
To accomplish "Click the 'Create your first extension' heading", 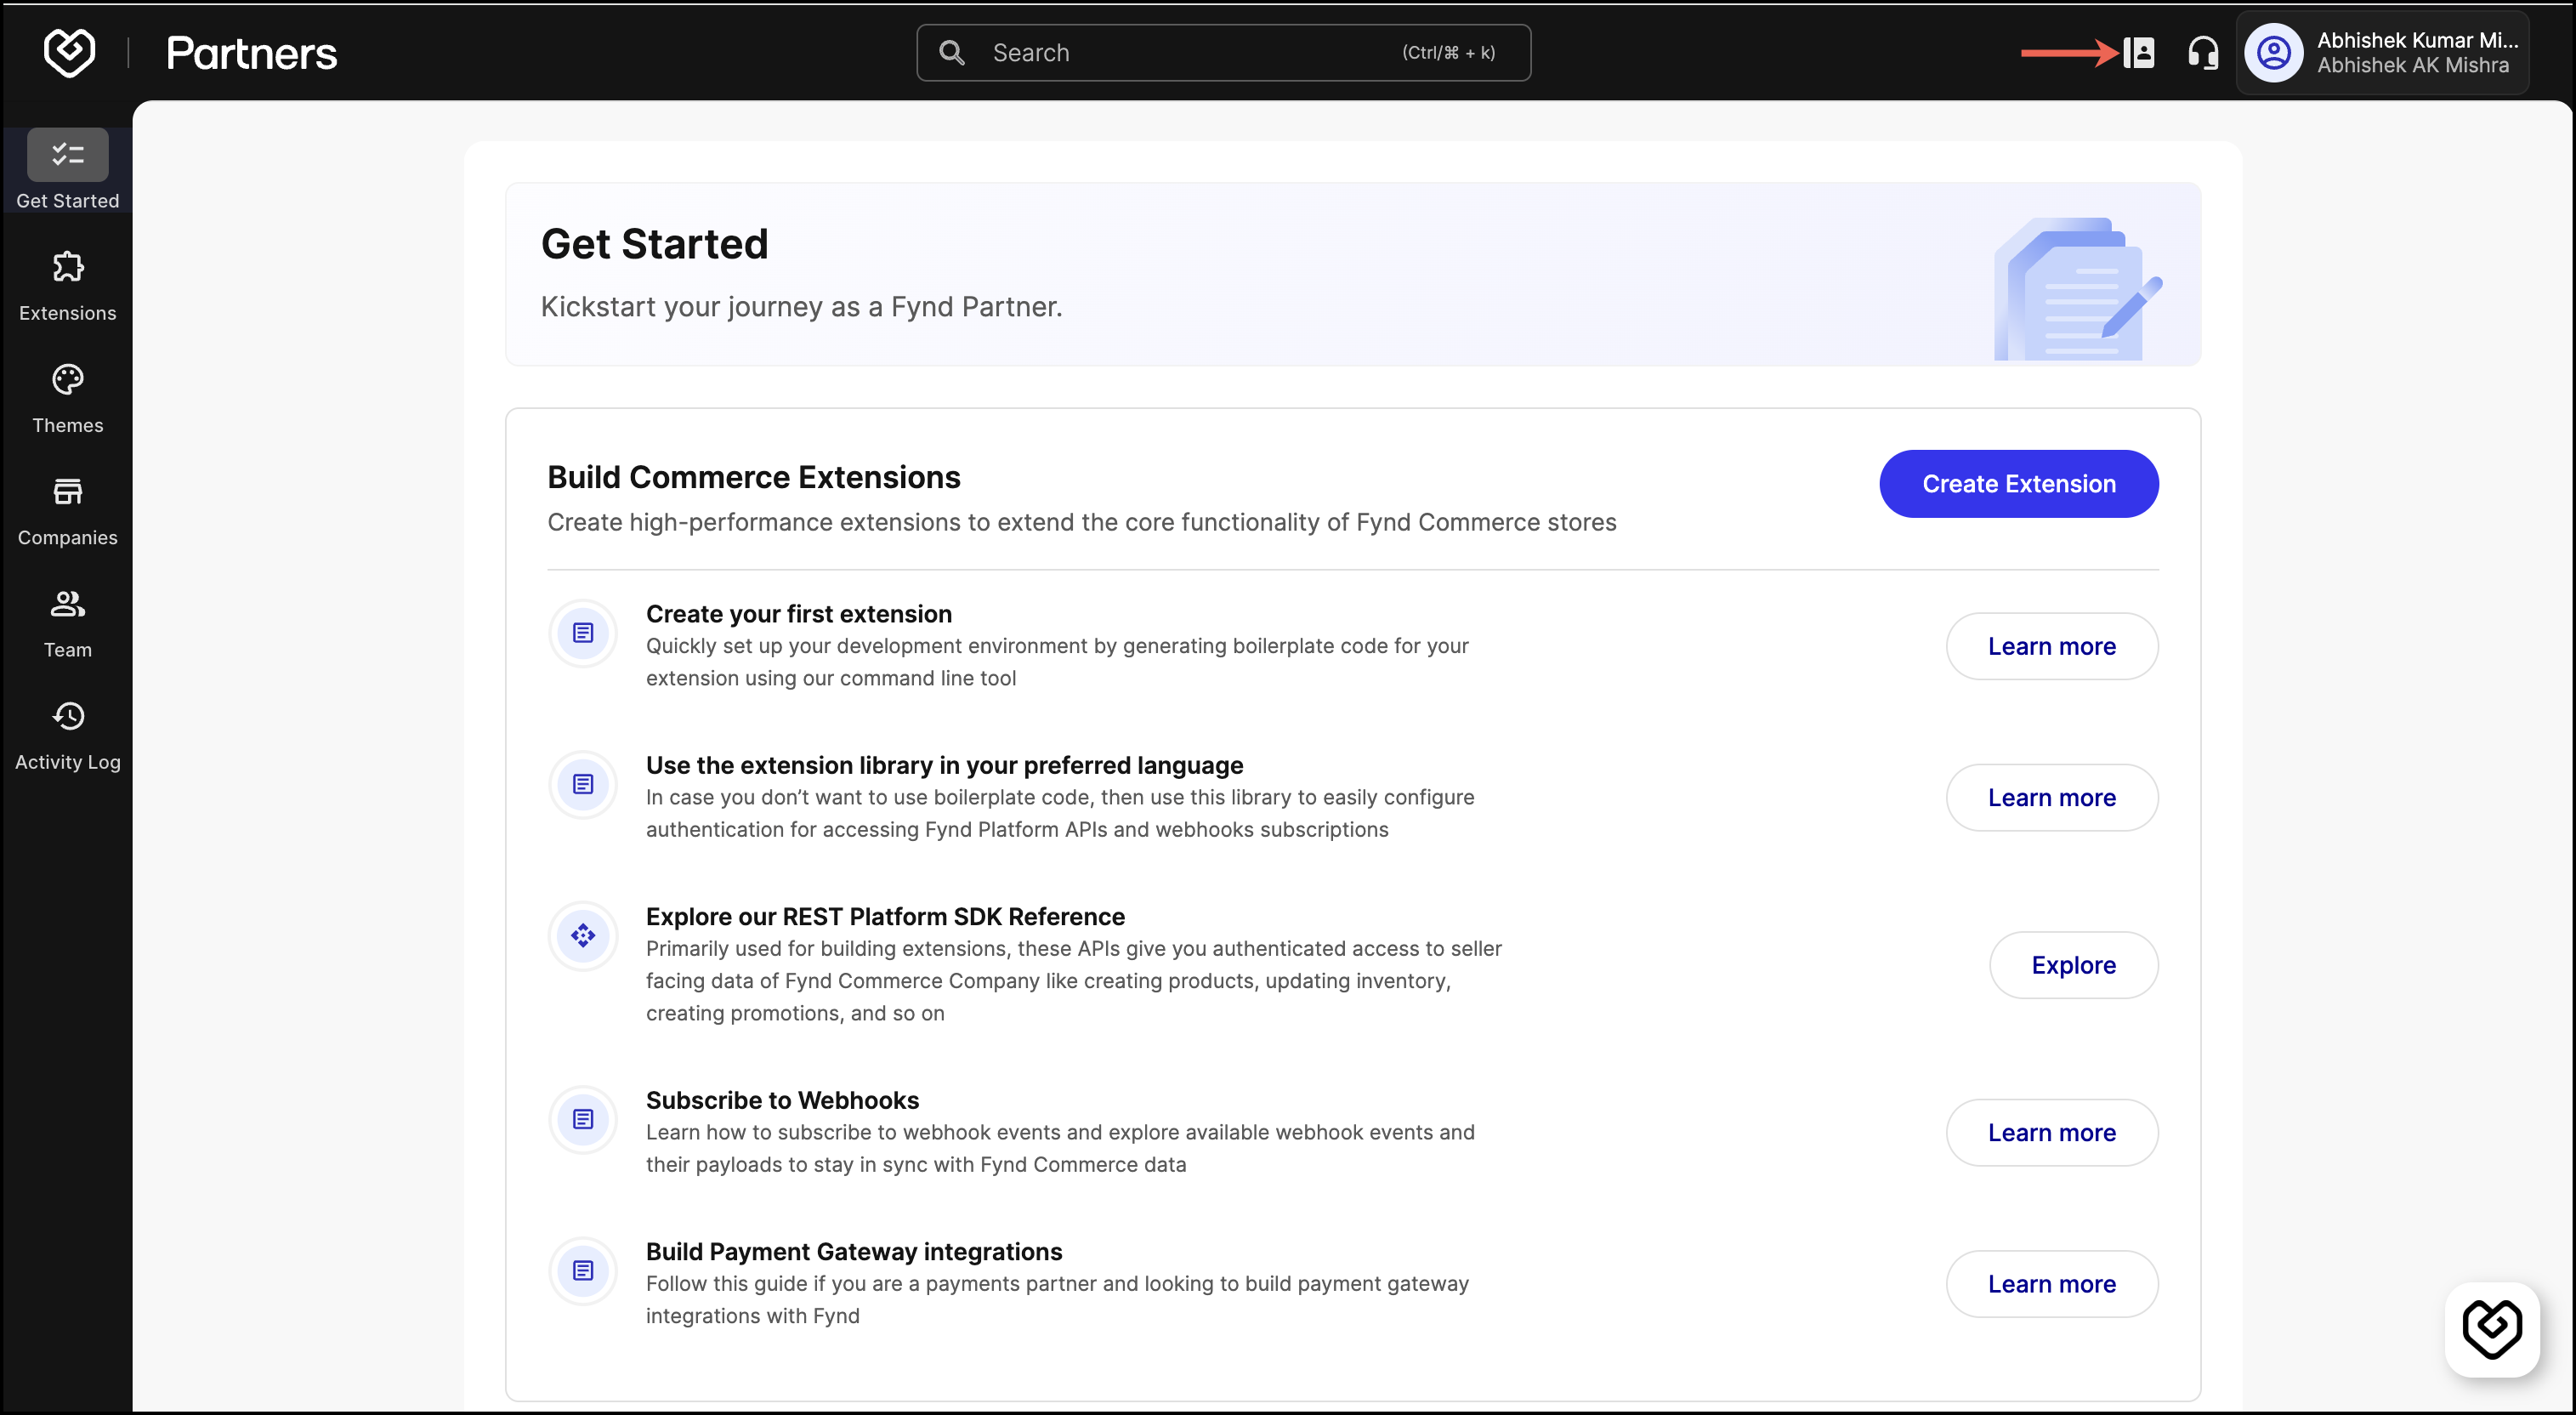I will tap(799, 614).
